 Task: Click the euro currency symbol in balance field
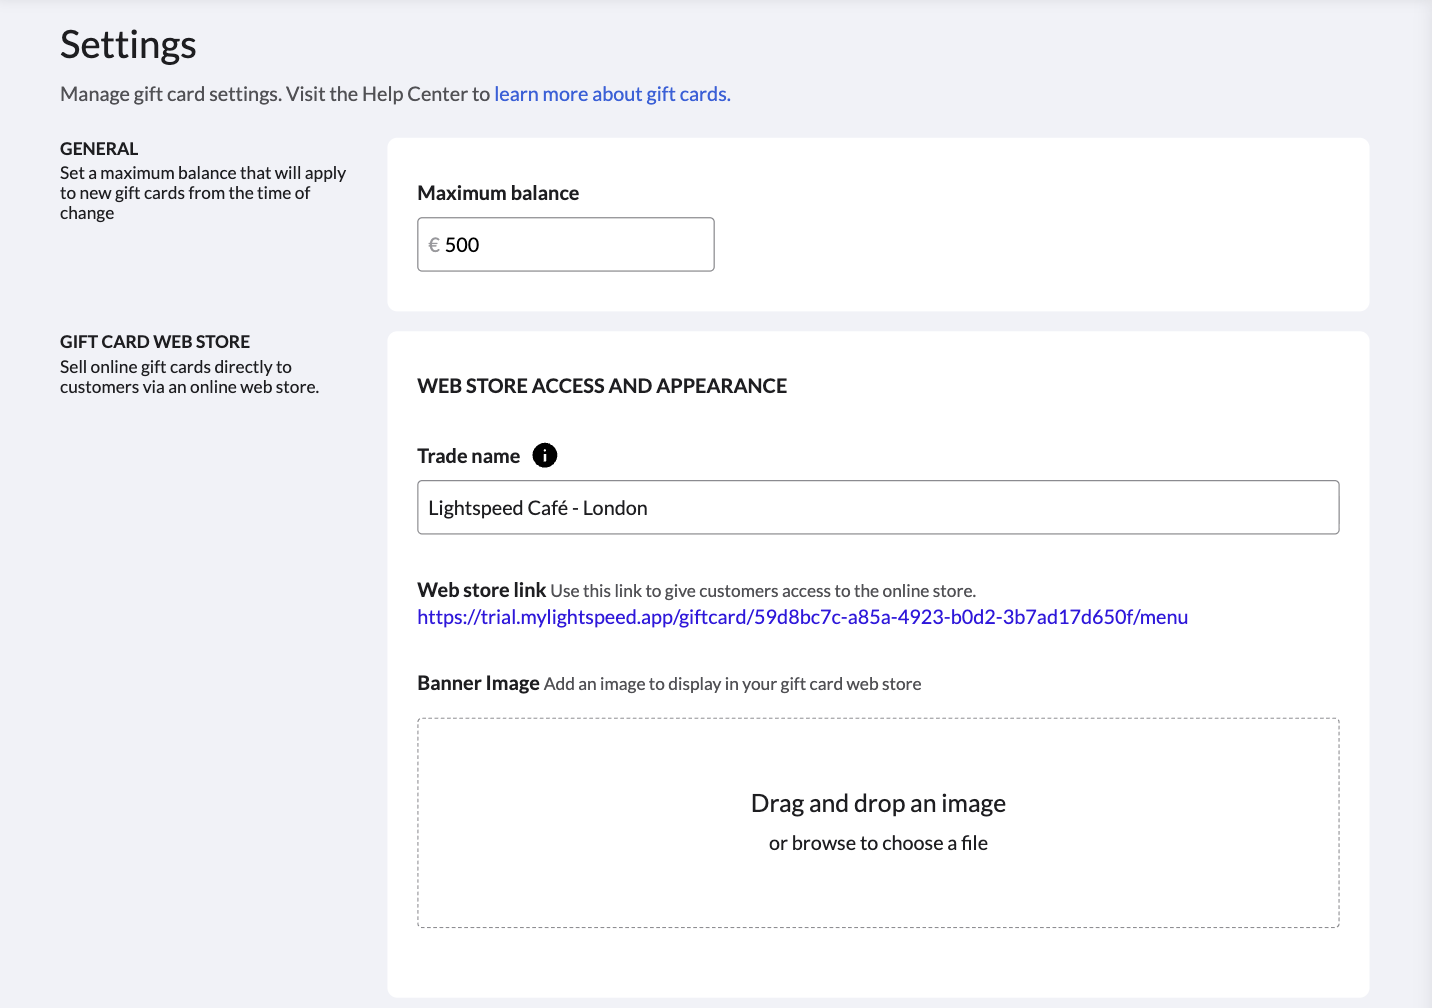(434, 244)
